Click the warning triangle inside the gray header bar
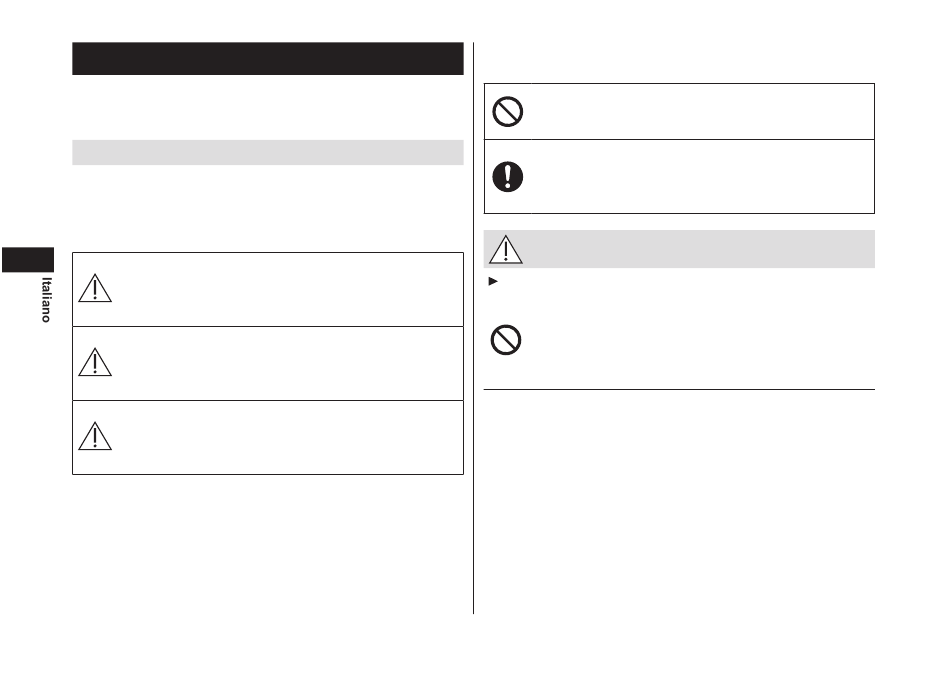 tap(506, 250)
